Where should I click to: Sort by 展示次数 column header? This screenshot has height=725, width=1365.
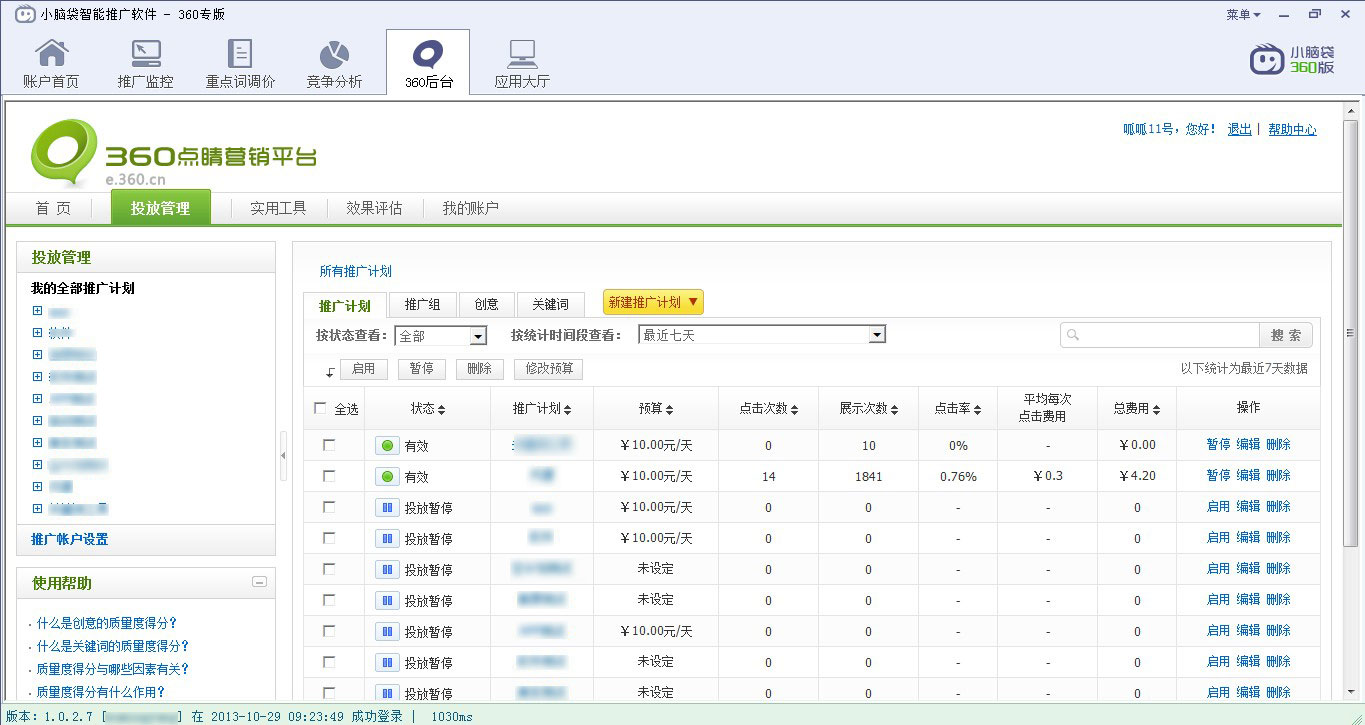coord(868,409)
